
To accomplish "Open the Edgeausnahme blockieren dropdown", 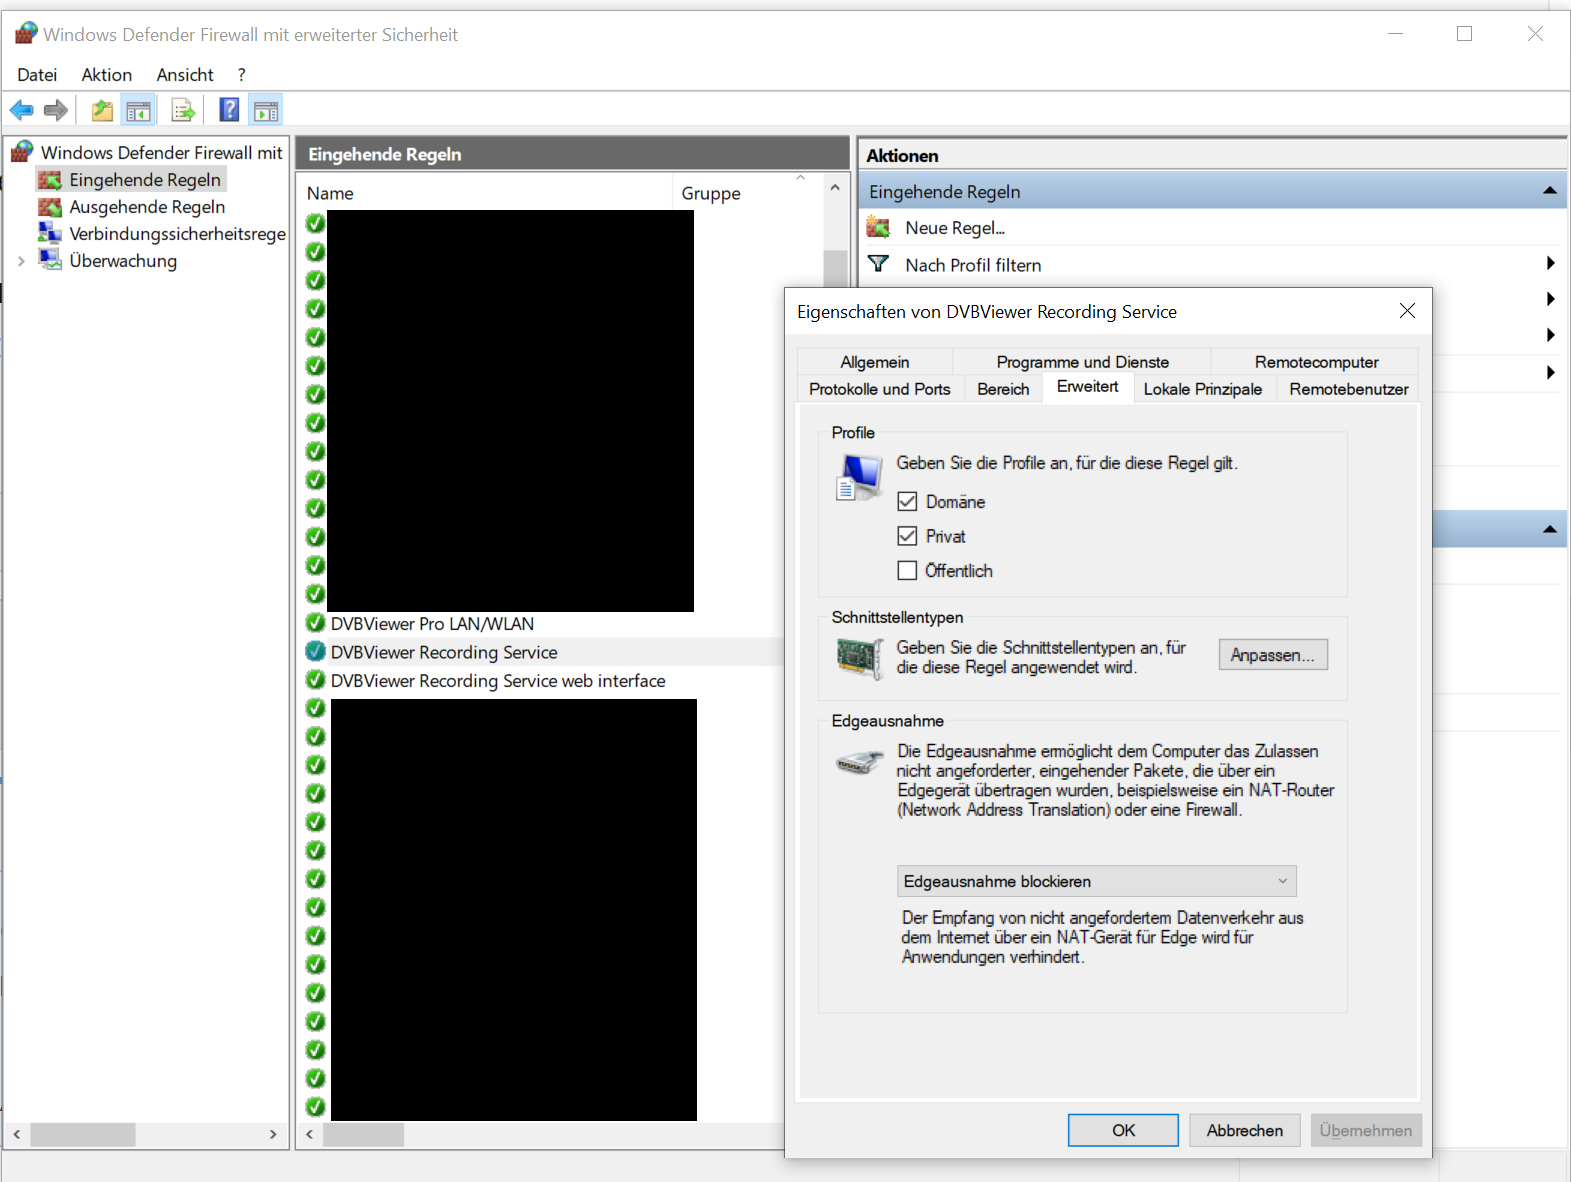I will coord(1097,881).
